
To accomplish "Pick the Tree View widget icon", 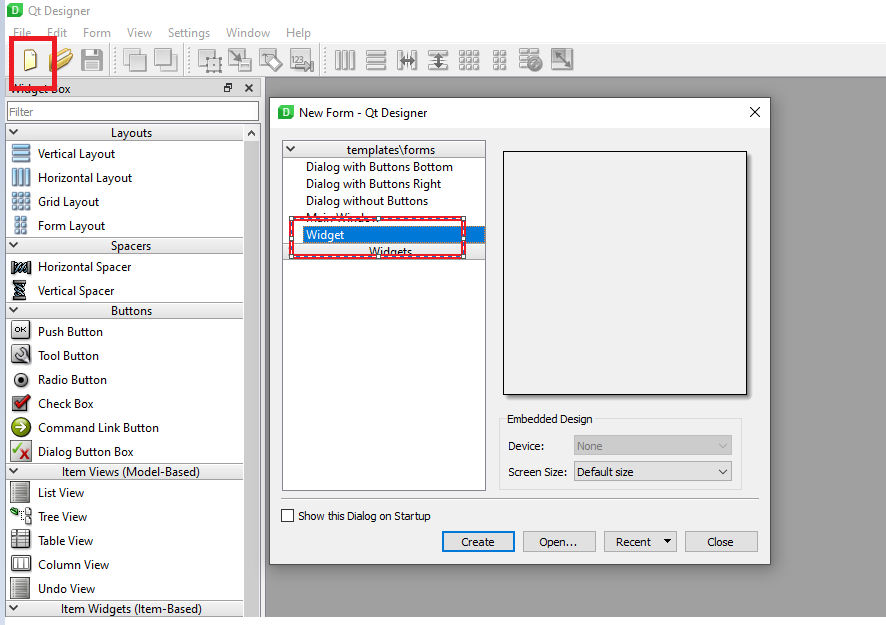I will pos(21,516).
